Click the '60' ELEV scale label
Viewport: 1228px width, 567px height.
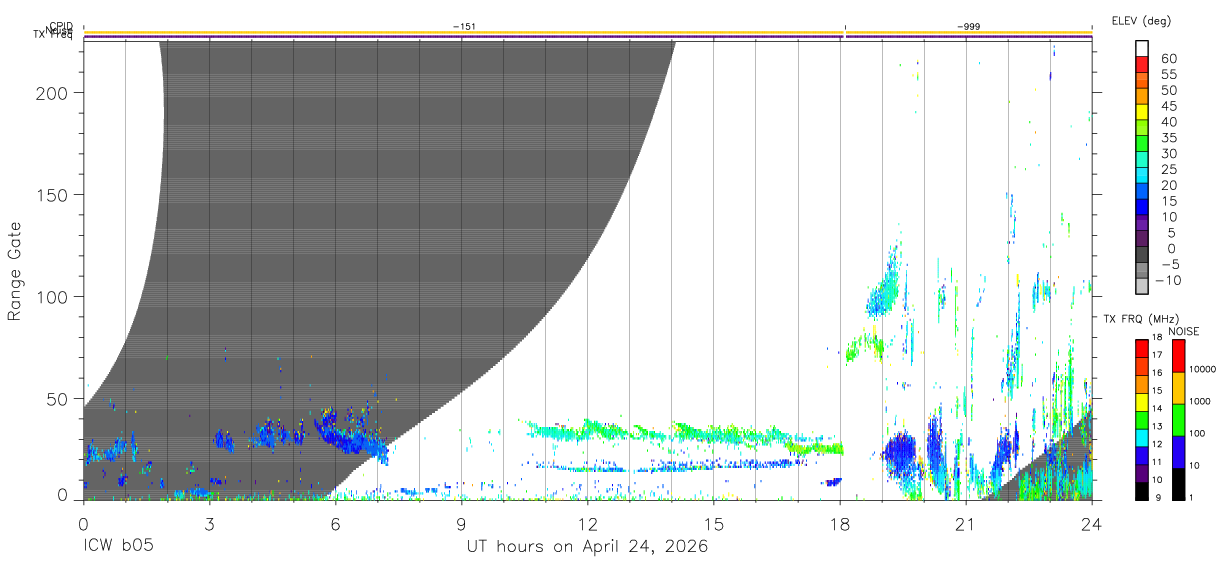[x=1168, y=59]
